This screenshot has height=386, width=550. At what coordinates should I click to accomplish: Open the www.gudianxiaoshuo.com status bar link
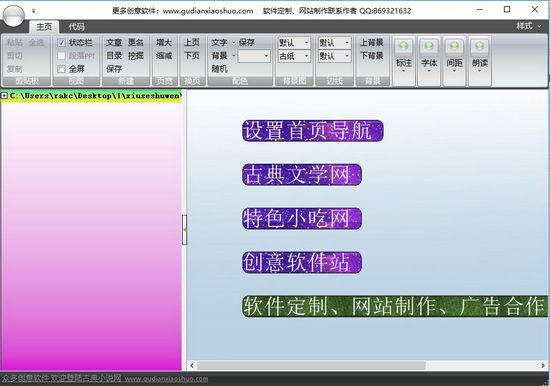click(166, 379)
